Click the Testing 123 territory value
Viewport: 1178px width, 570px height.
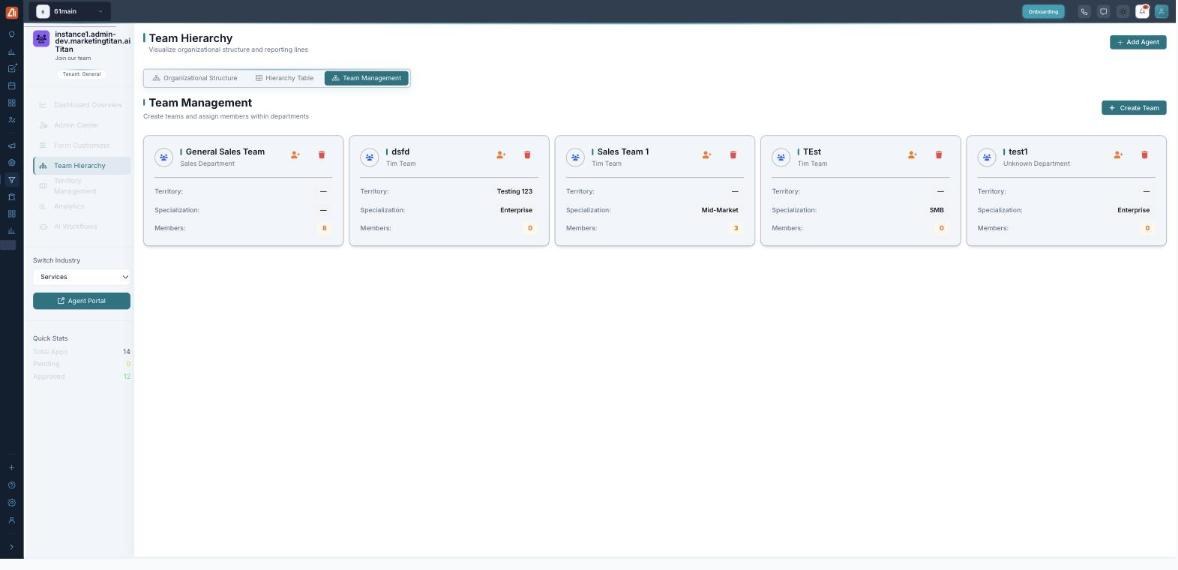pyautogui.click(x=515, y=192)
